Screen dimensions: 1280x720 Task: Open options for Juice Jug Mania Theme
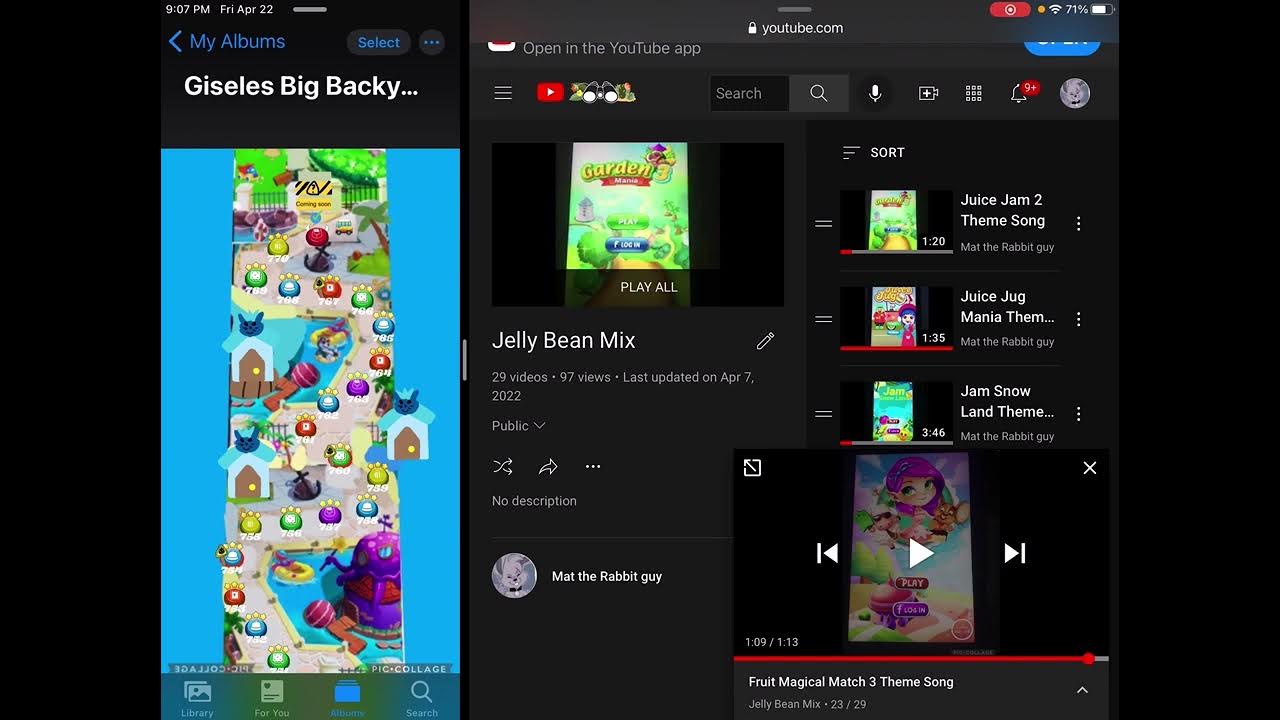1078,319
